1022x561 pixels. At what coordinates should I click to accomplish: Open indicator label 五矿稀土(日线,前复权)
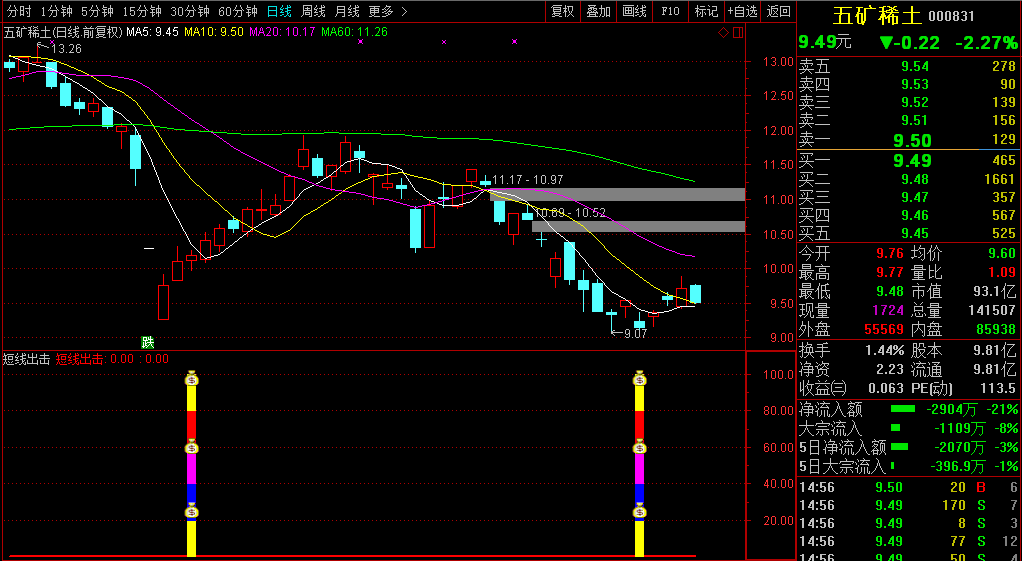tap(62, 32)
